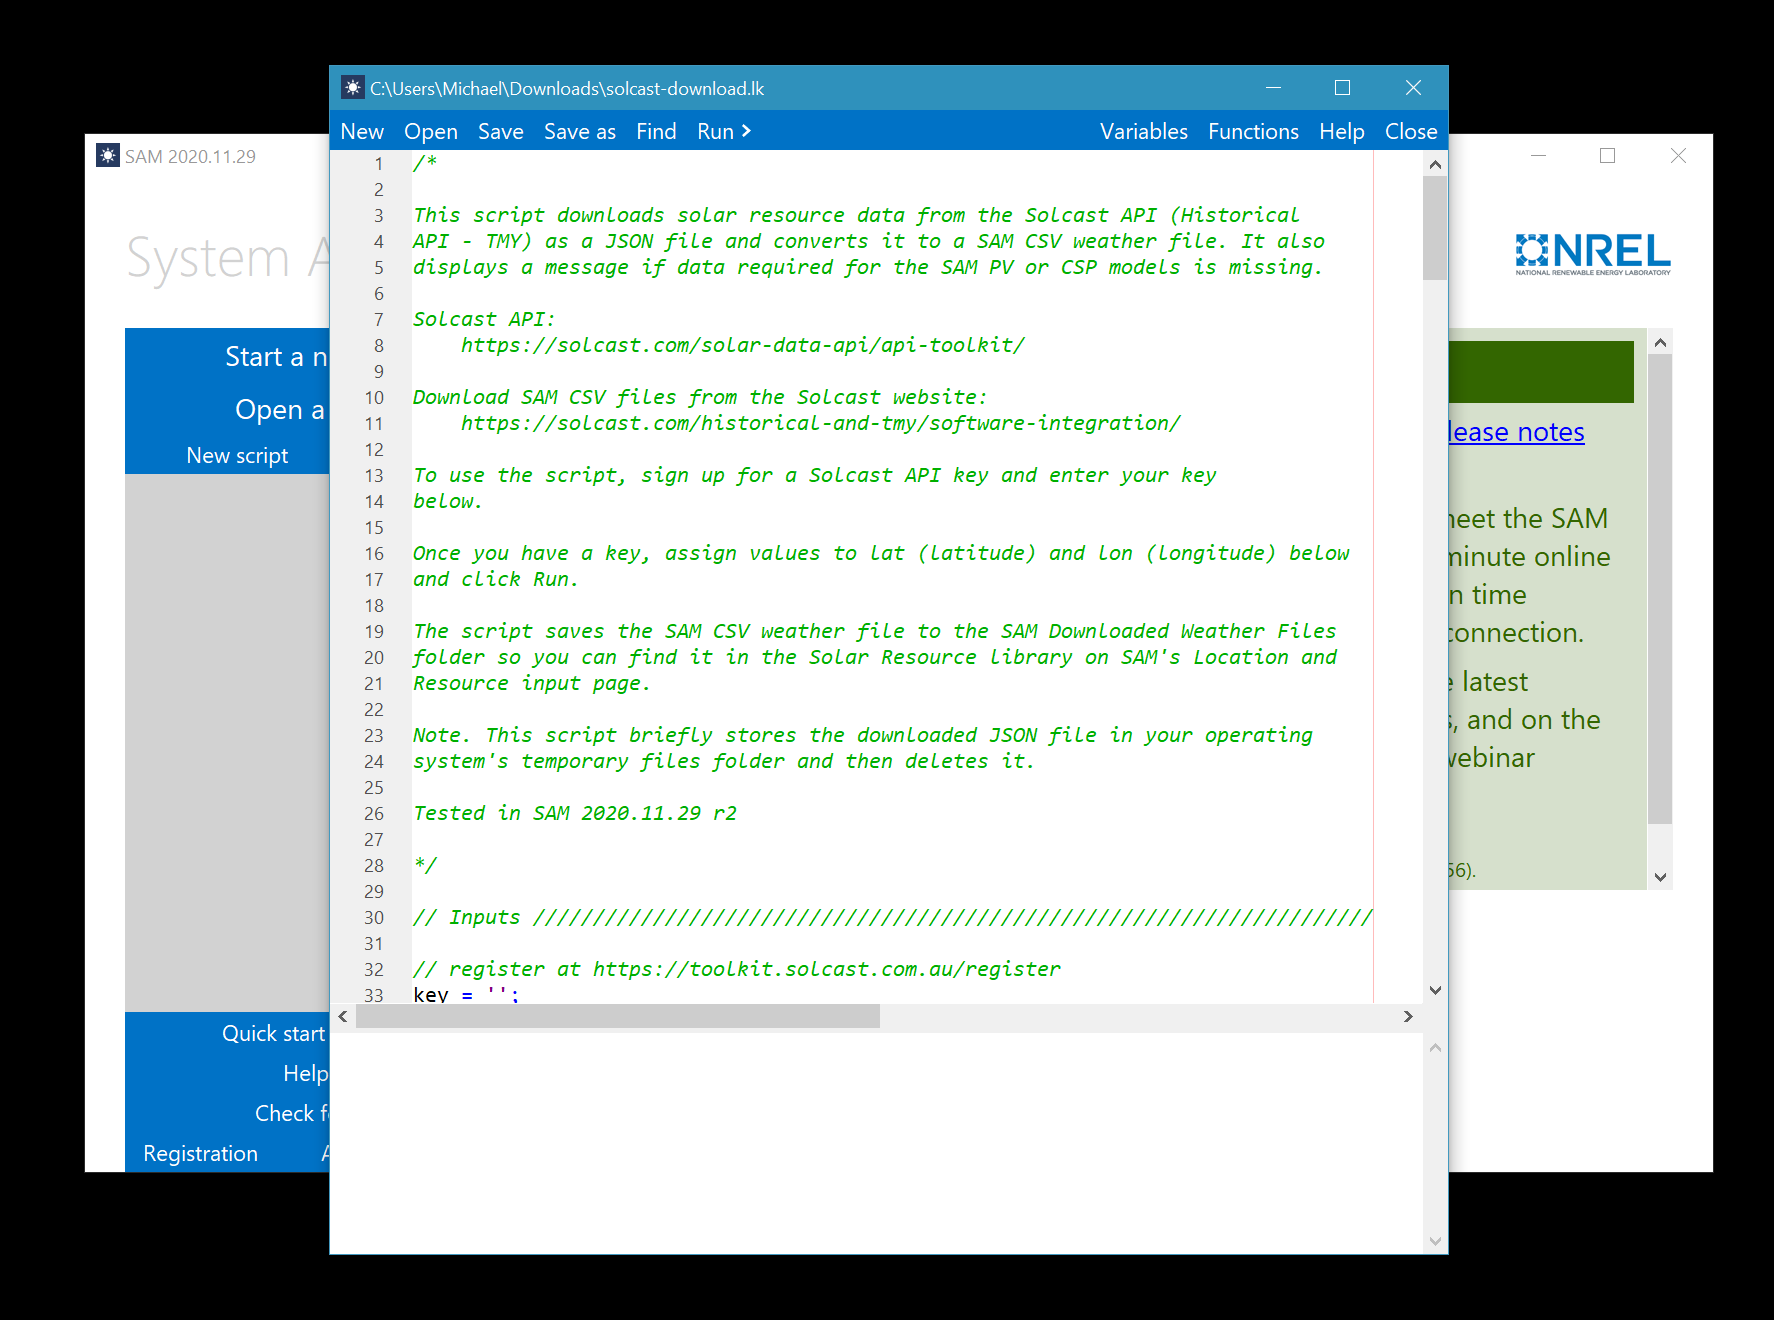Image resolution: width=1774 pixels, height=1320 pixels.
Task: Click the release notes link in SAM
Action: [1517, 432]
